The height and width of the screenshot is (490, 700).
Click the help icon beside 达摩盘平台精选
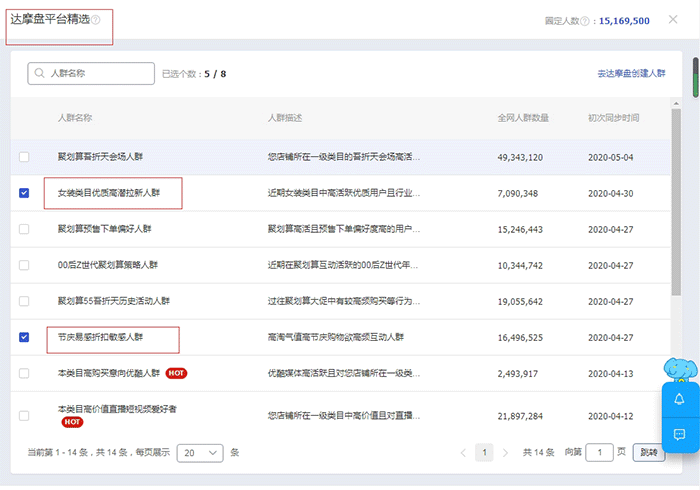[96, 20]
